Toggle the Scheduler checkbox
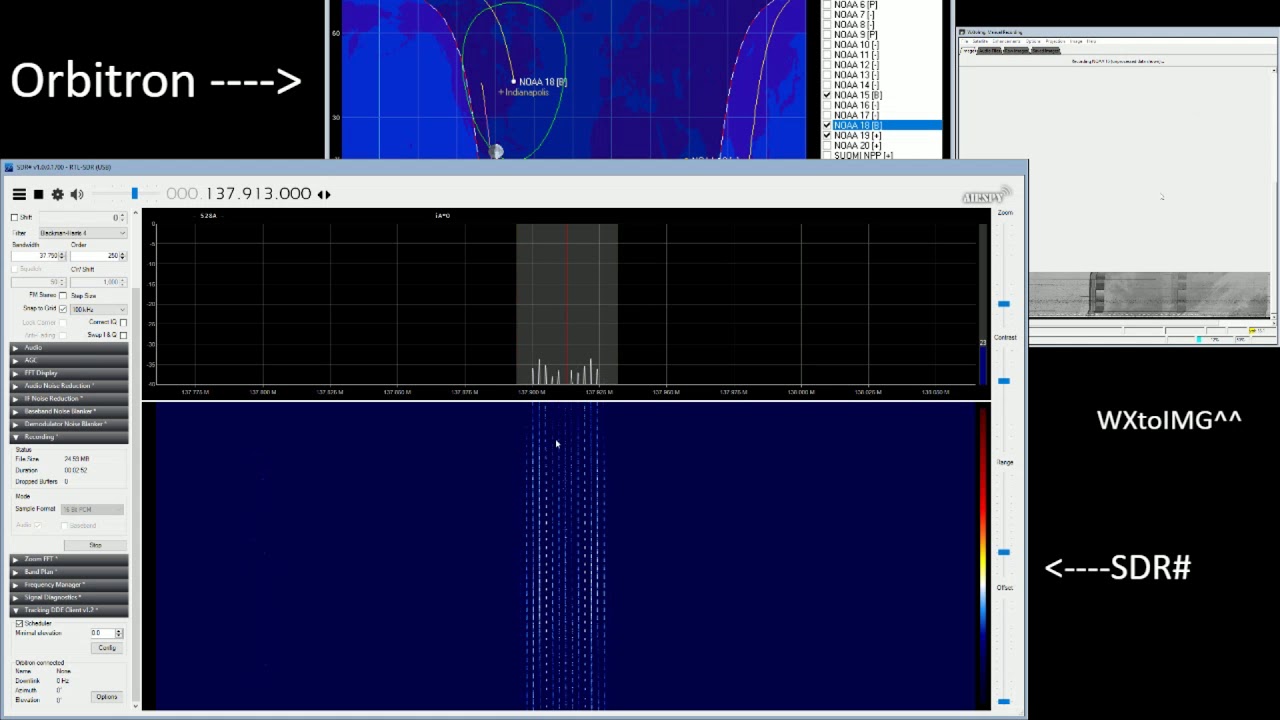This screenshot has height=720, width=1280. tap(19, 623)
